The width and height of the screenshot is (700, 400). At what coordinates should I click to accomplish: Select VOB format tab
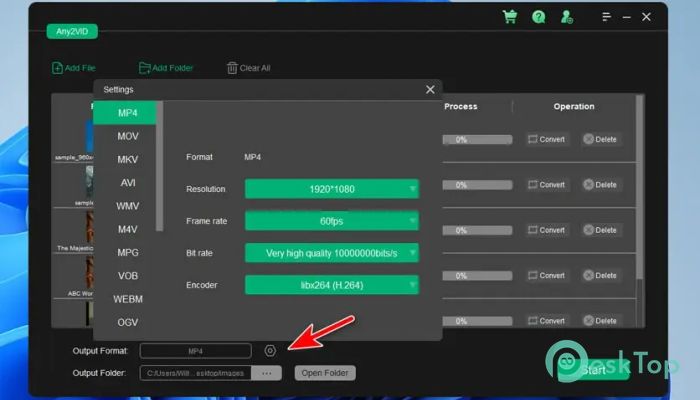point(128,275)
